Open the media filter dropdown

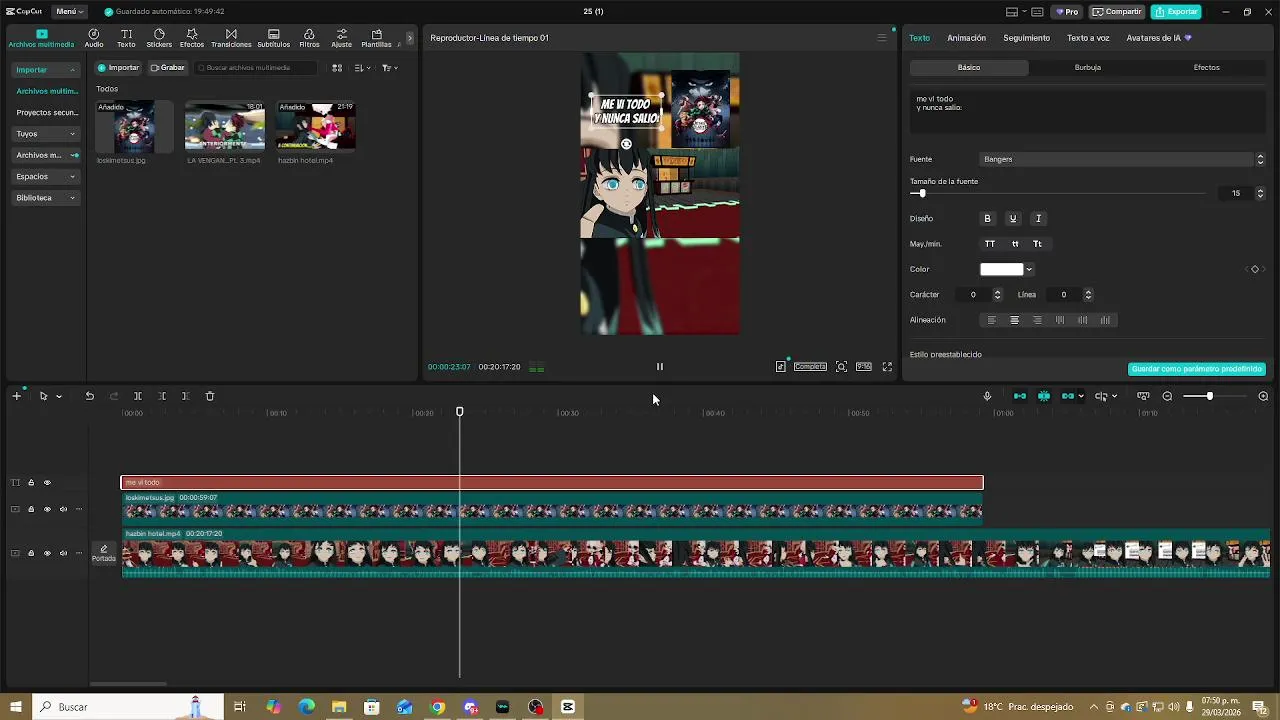point(390,68)
